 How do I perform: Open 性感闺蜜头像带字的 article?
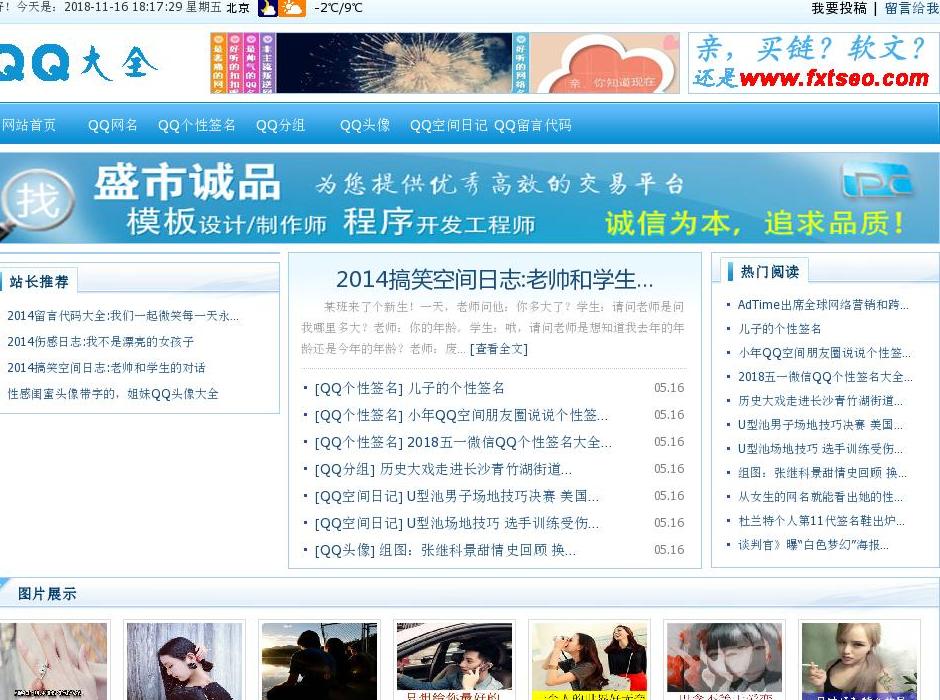coord(113,394)
